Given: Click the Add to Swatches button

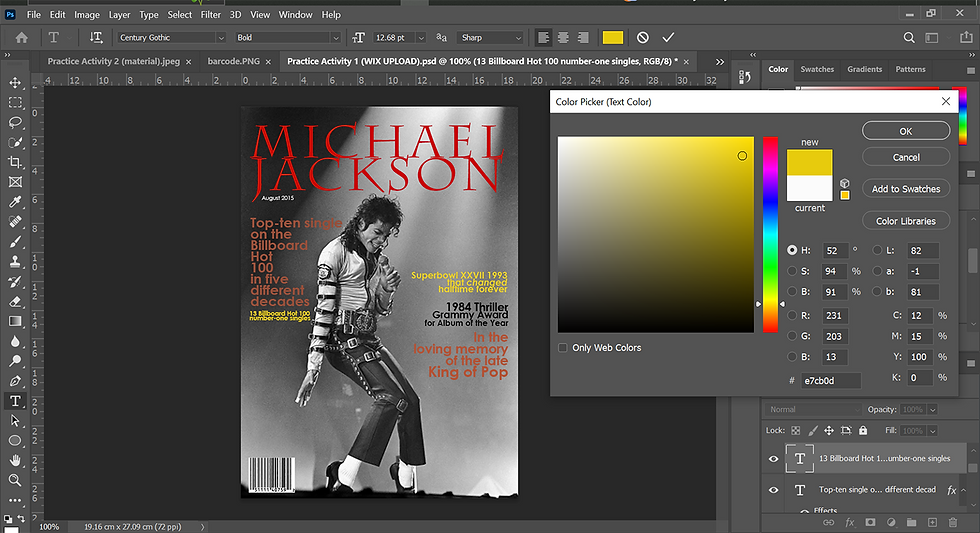Looking at the screenshot, I should tap(905, 189).
